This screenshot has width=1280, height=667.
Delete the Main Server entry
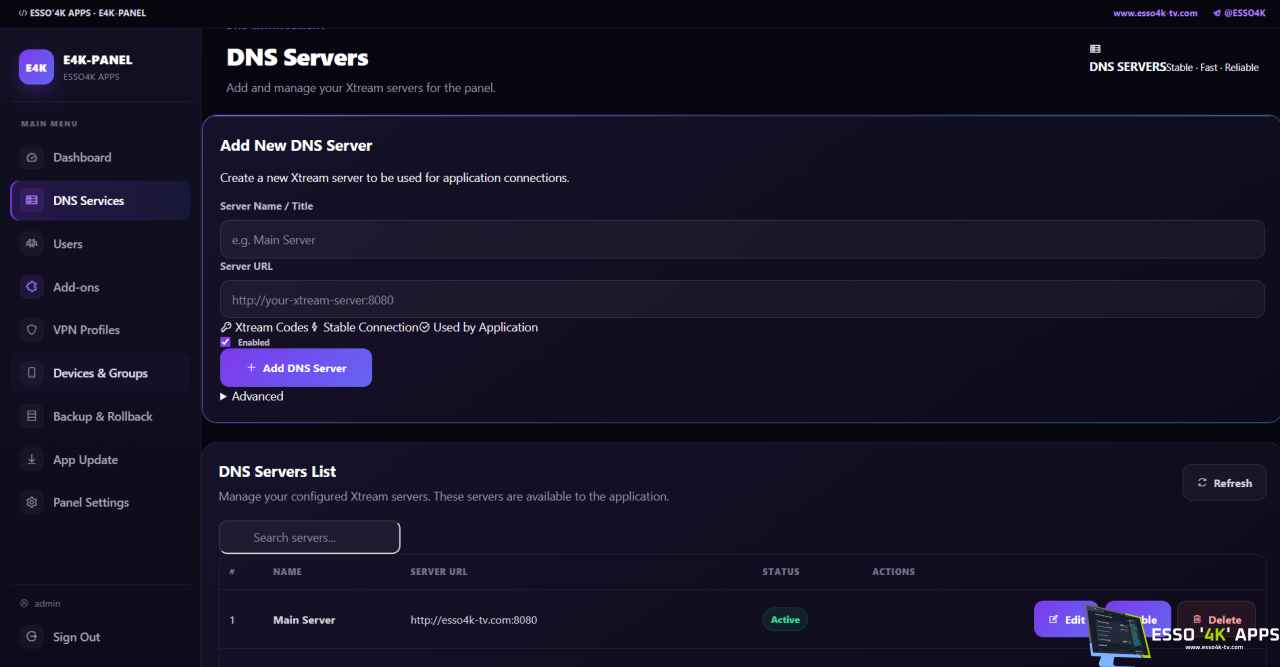tap(1216, 619)
